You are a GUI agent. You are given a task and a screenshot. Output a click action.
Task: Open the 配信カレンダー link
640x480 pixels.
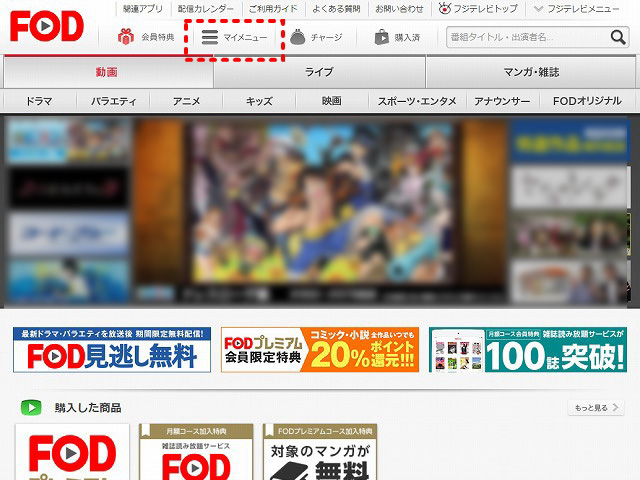coord(206,9)
